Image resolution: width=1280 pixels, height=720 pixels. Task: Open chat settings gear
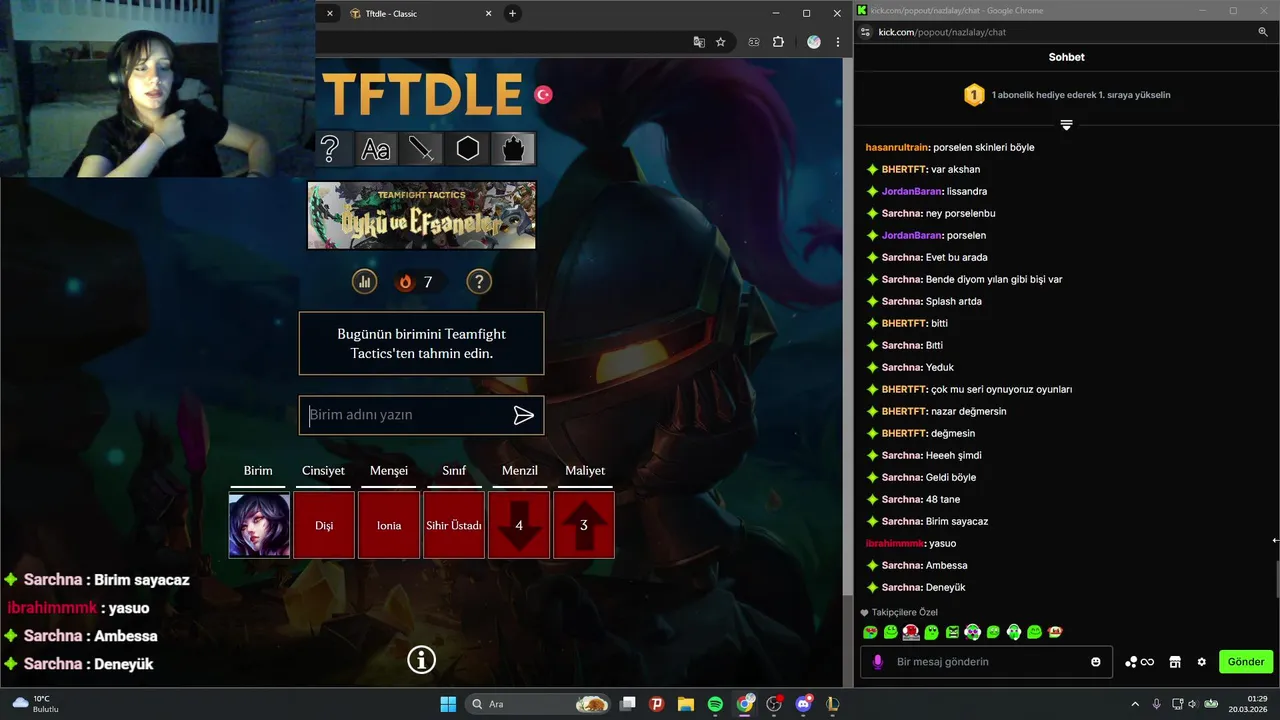[1202, 662]
